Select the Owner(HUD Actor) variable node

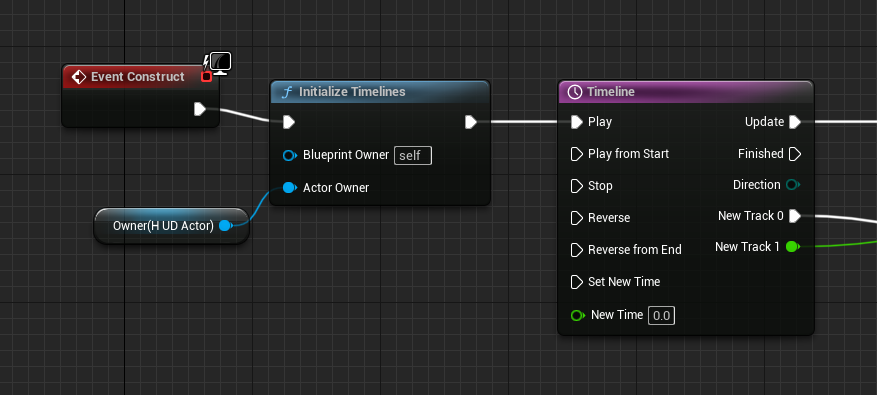[x=171, y=226]
